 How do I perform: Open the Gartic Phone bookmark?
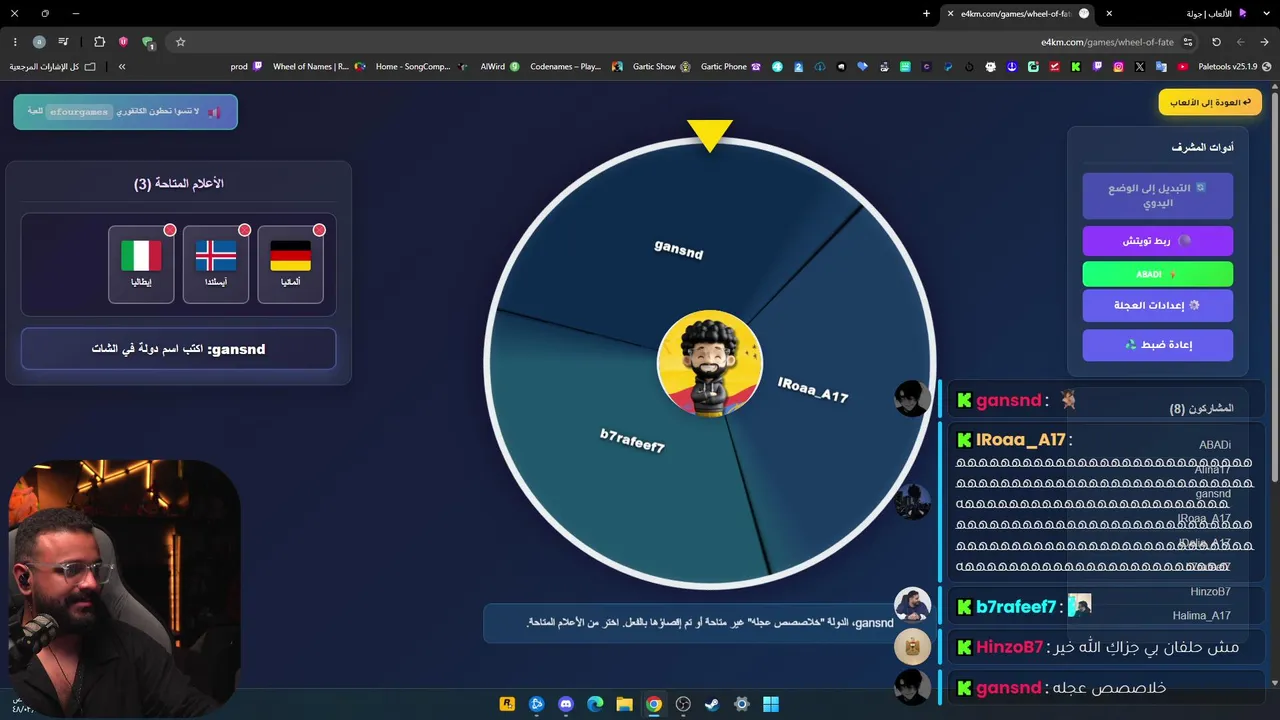[731, 67]
